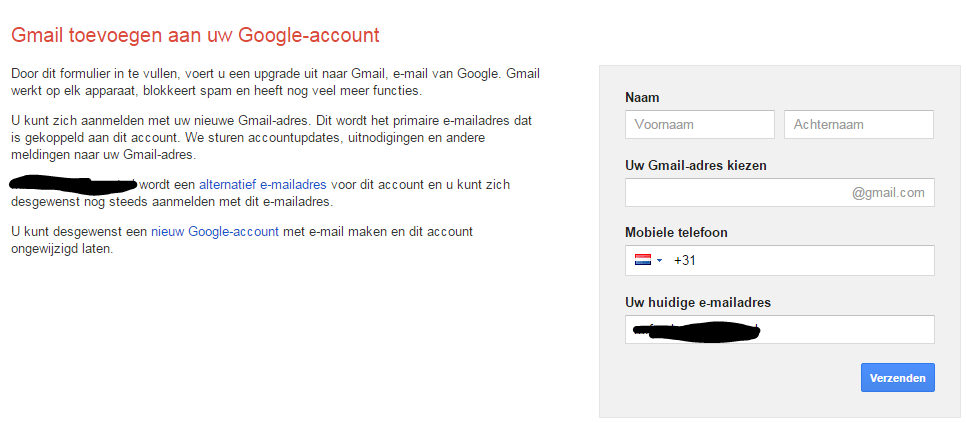Open the country code dropdown arrow

tap(659, 260)
